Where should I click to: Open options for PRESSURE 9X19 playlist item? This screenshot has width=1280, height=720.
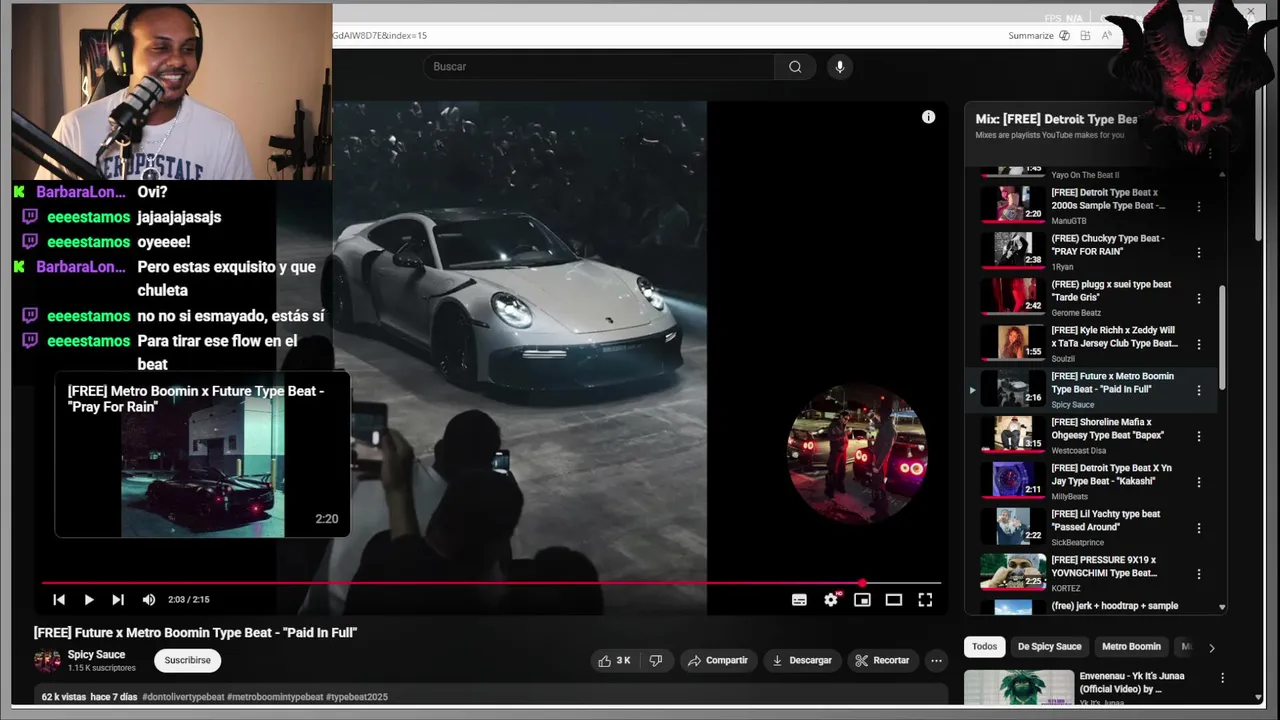click(1199, 574)
